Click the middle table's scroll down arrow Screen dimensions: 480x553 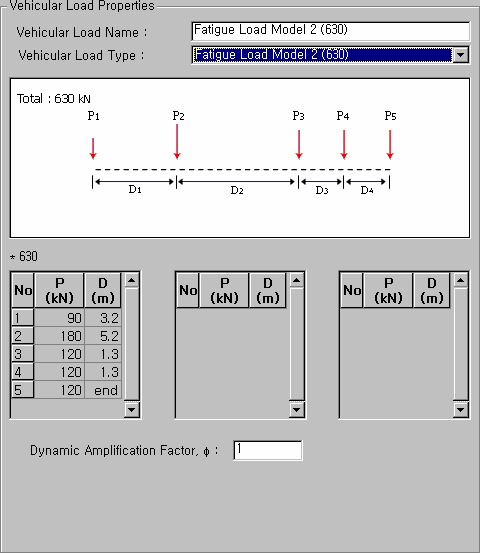click(296, 409)
